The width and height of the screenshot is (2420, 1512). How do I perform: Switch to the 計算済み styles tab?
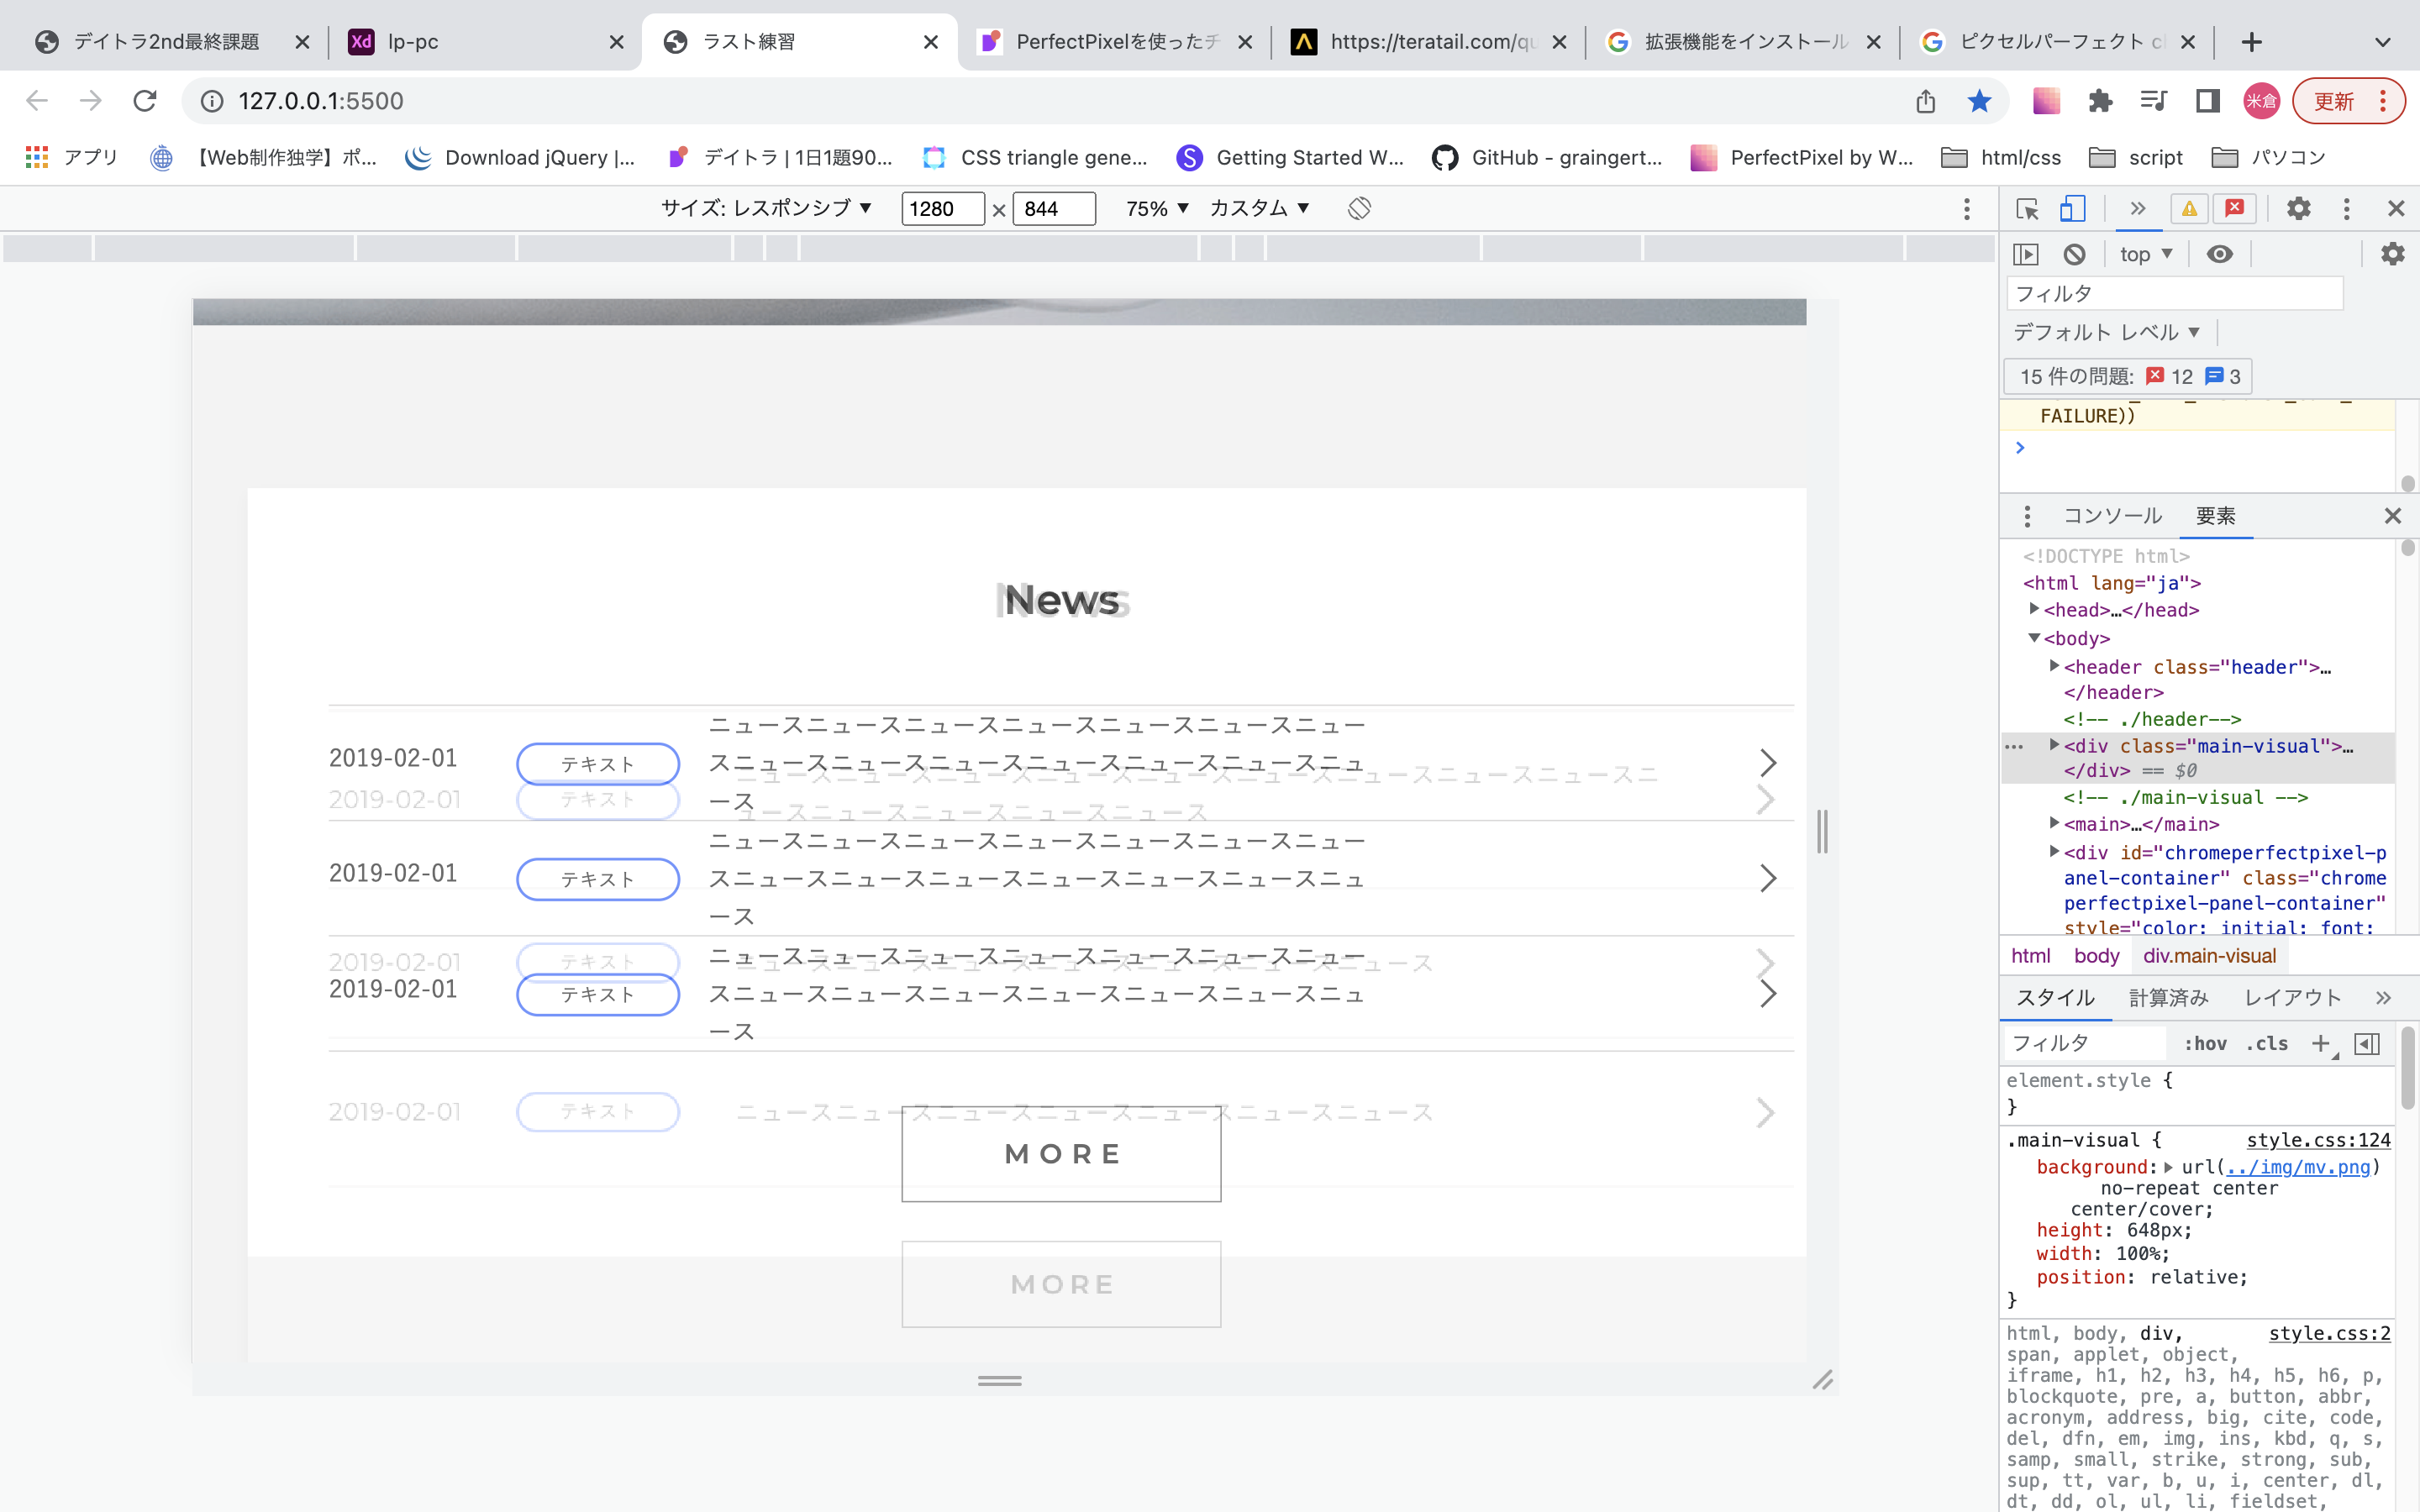point(2168,997)
